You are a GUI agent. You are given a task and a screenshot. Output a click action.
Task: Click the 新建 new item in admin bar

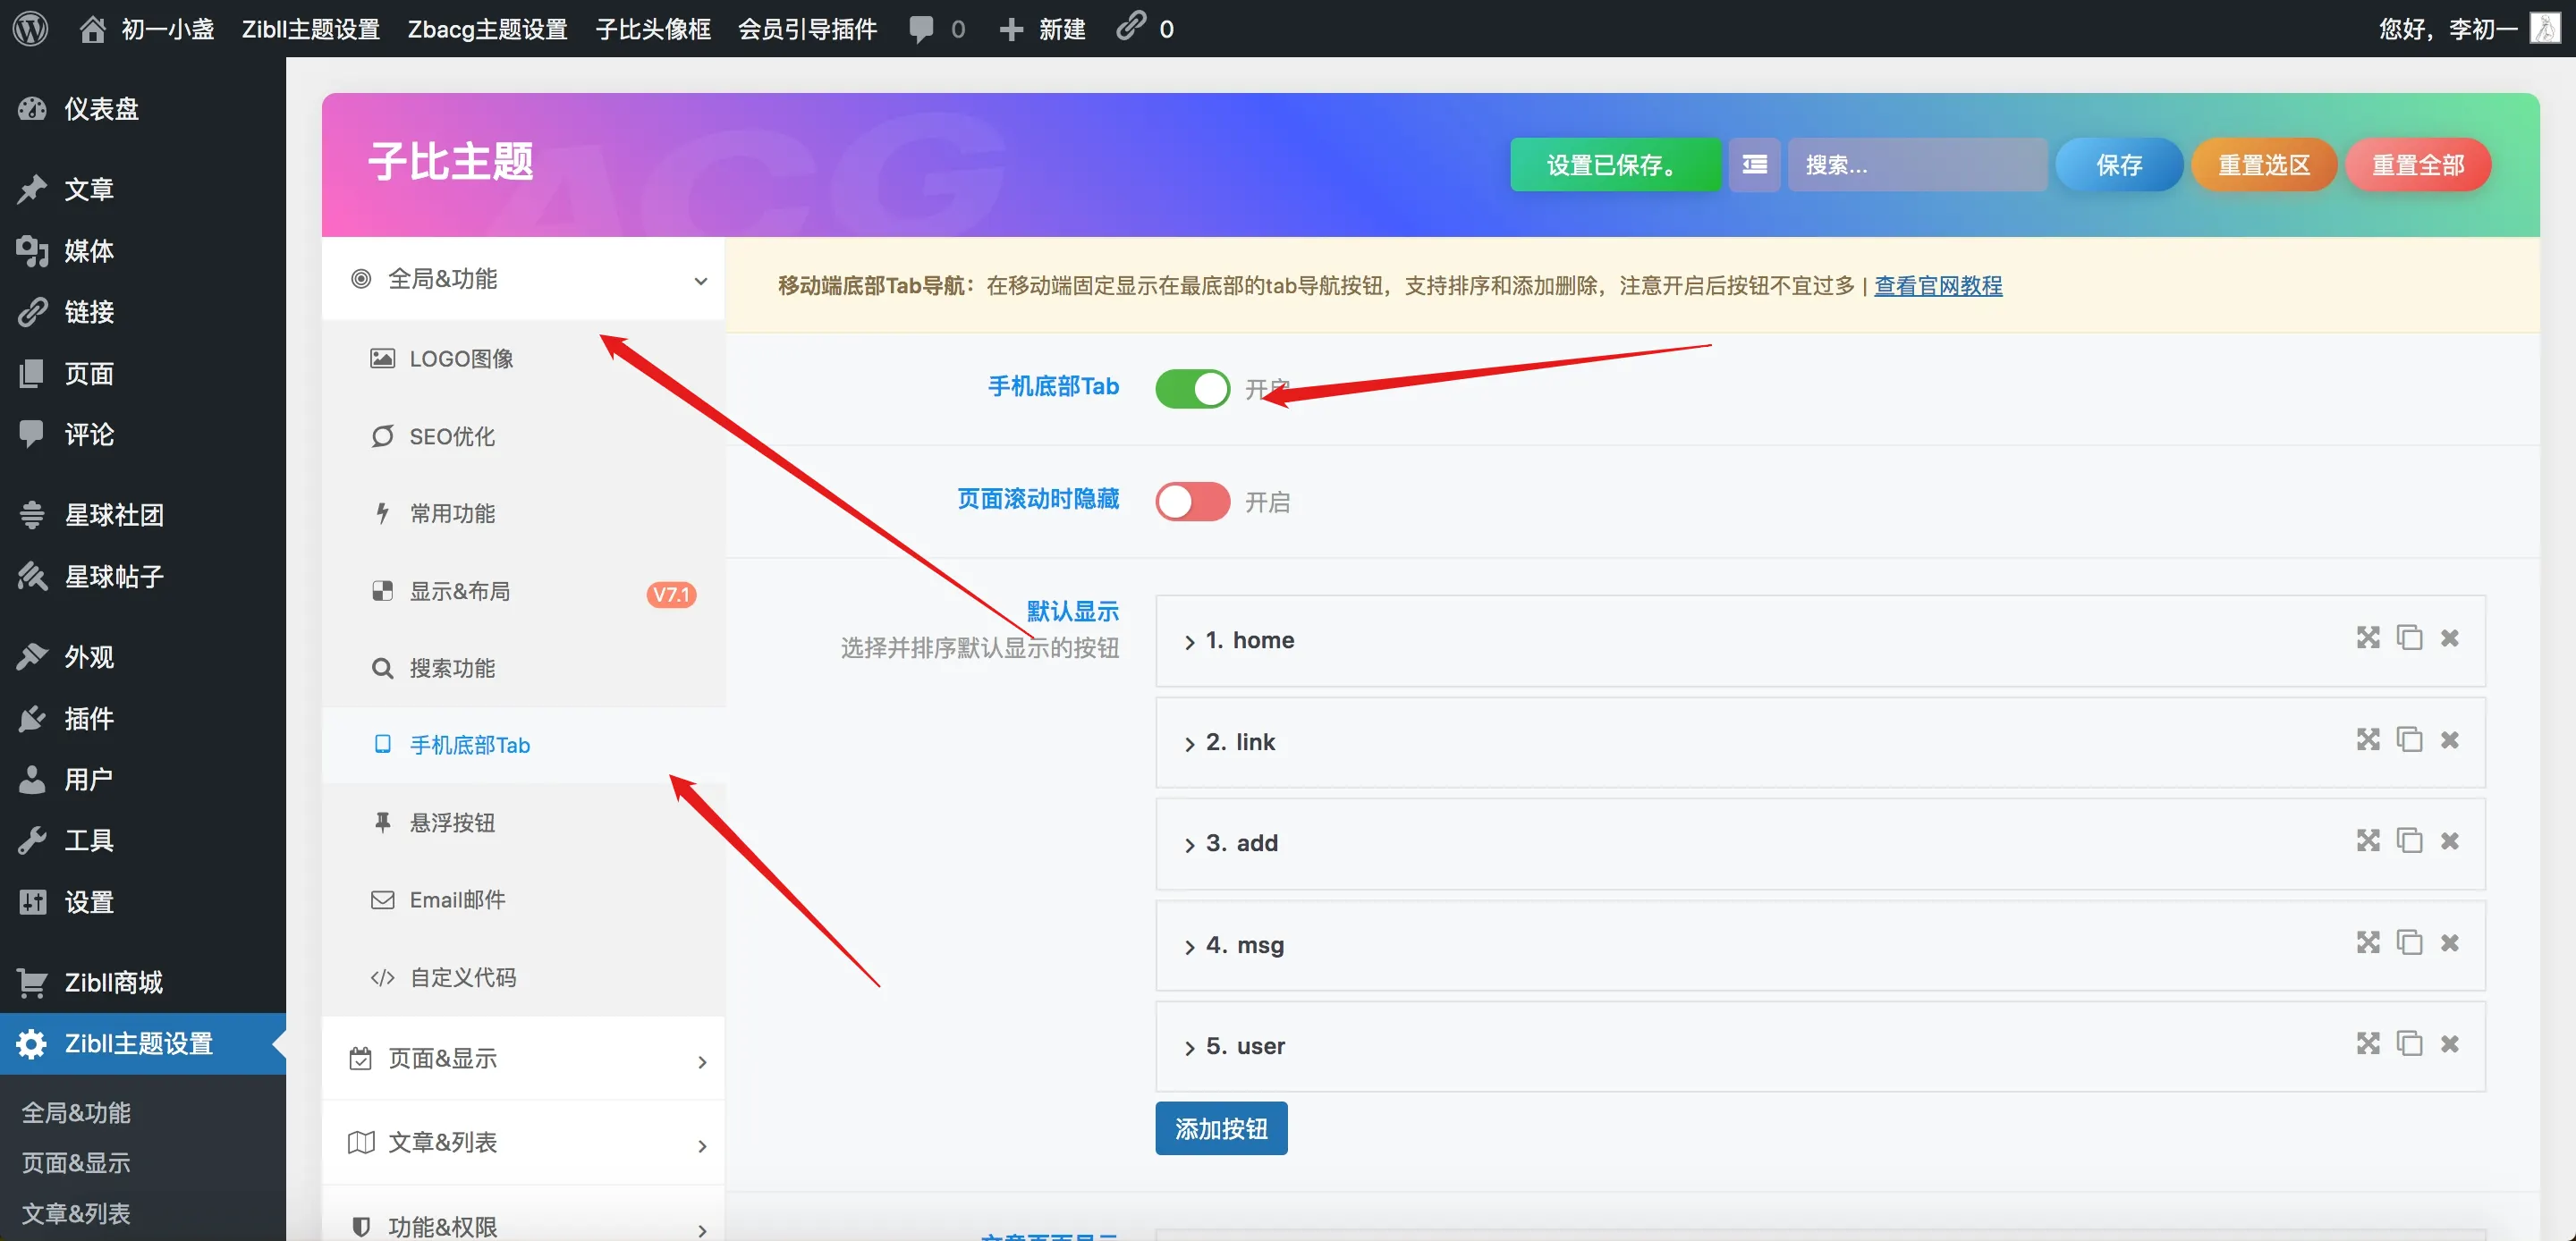coord(1042,29)
